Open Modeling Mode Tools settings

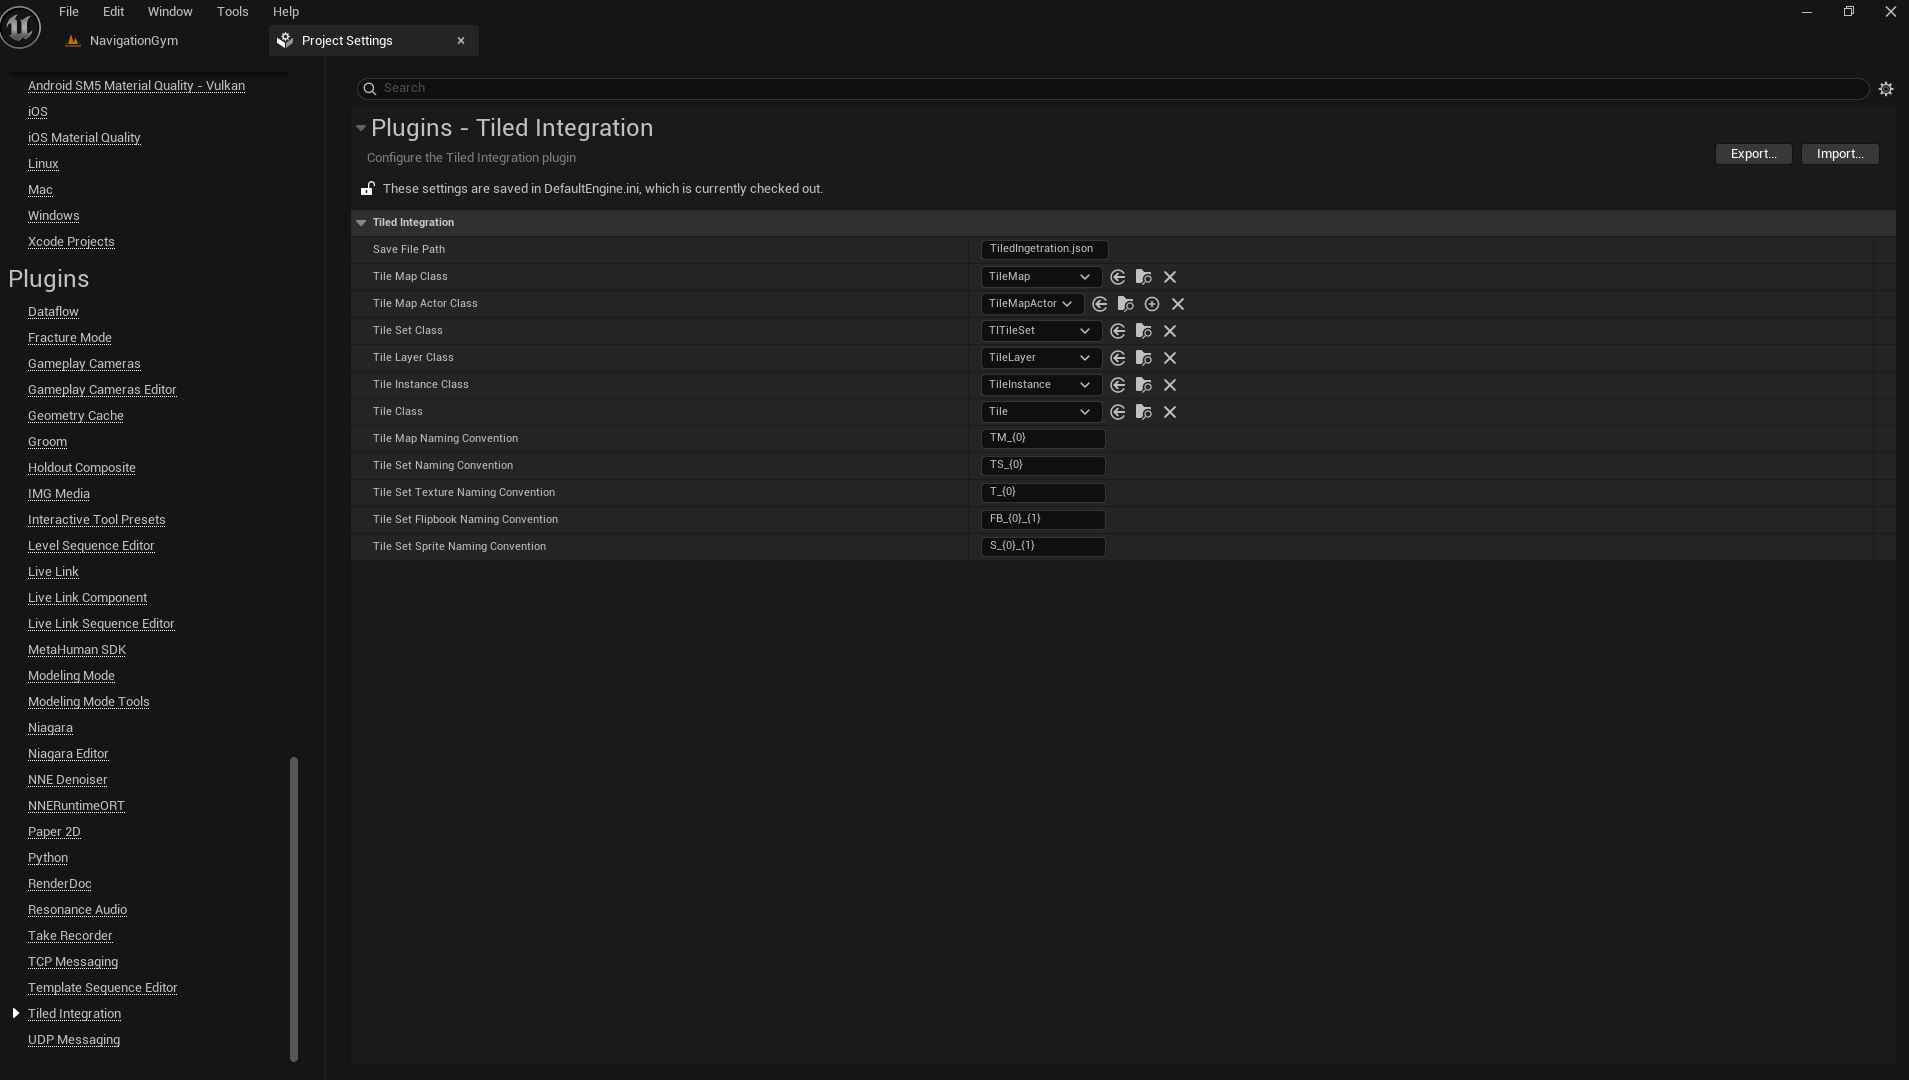pyautogui.click(x=88, y=702)
